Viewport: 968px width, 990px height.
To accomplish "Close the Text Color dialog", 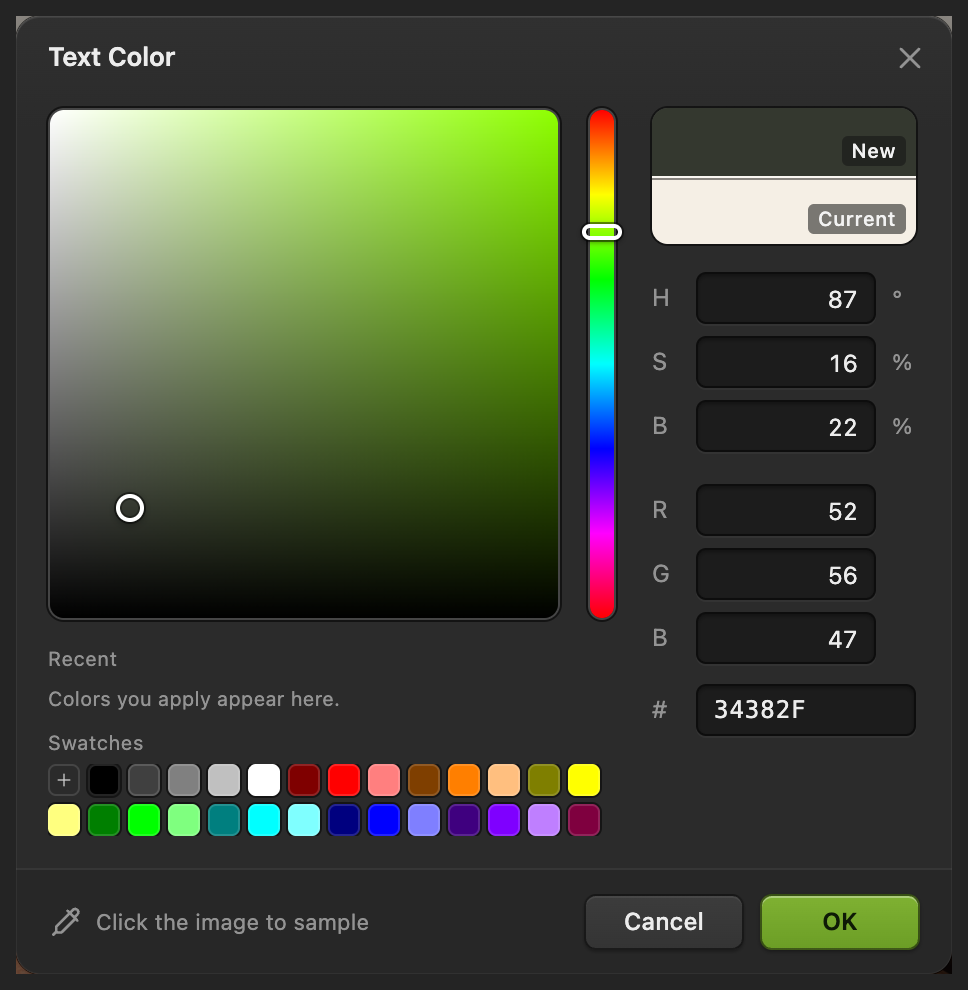I will click(909, 58).
